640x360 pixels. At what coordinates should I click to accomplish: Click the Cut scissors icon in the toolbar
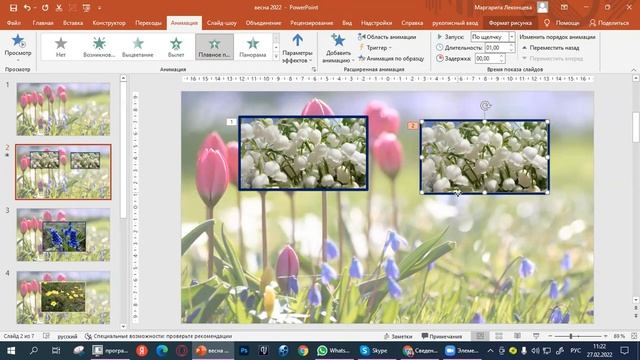pos(59,8)
